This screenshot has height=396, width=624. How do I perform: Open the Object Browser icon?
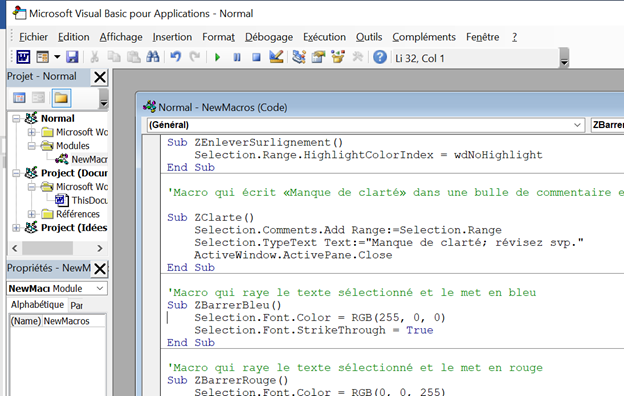(x=338, y=57)
